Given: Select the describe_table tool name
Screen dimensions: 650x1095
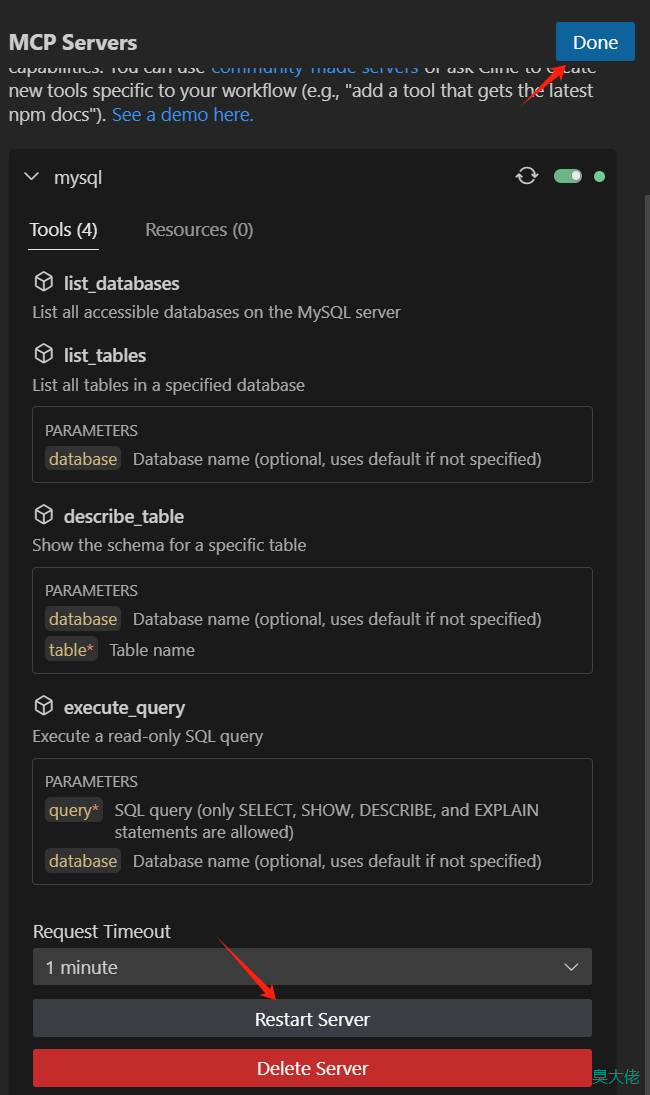Looking at the screenshot, I should (124, 517).
